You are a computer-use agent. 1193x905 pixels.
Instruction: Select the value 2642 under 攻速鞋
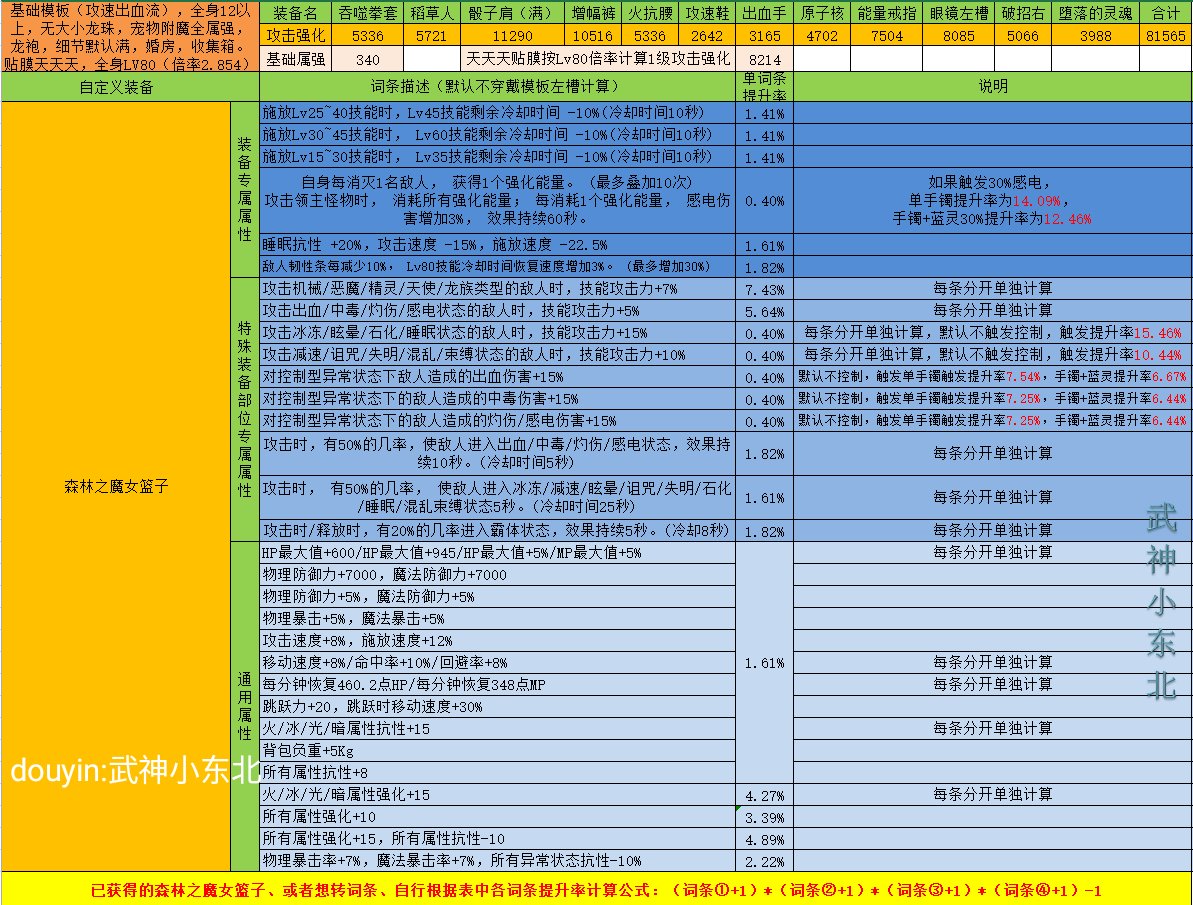[x=707, y=36]
